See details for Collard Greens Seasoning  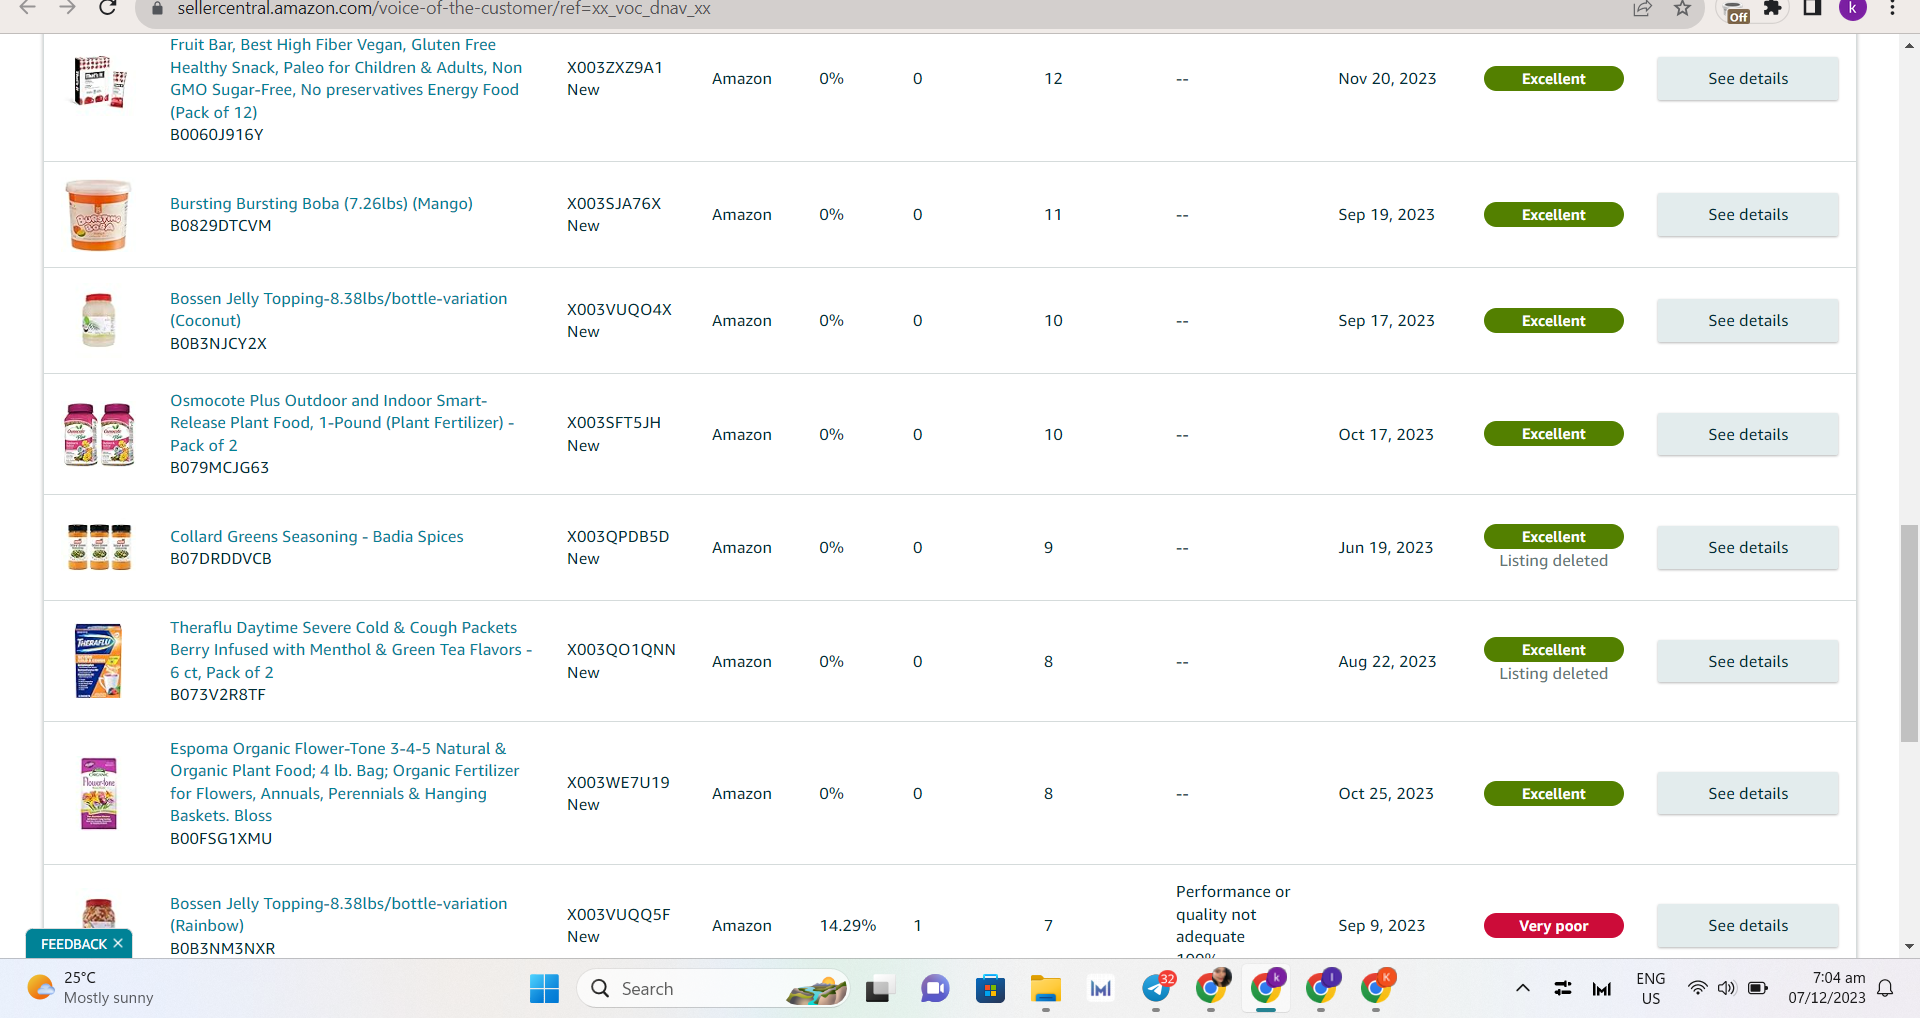tap(1747, 548)
